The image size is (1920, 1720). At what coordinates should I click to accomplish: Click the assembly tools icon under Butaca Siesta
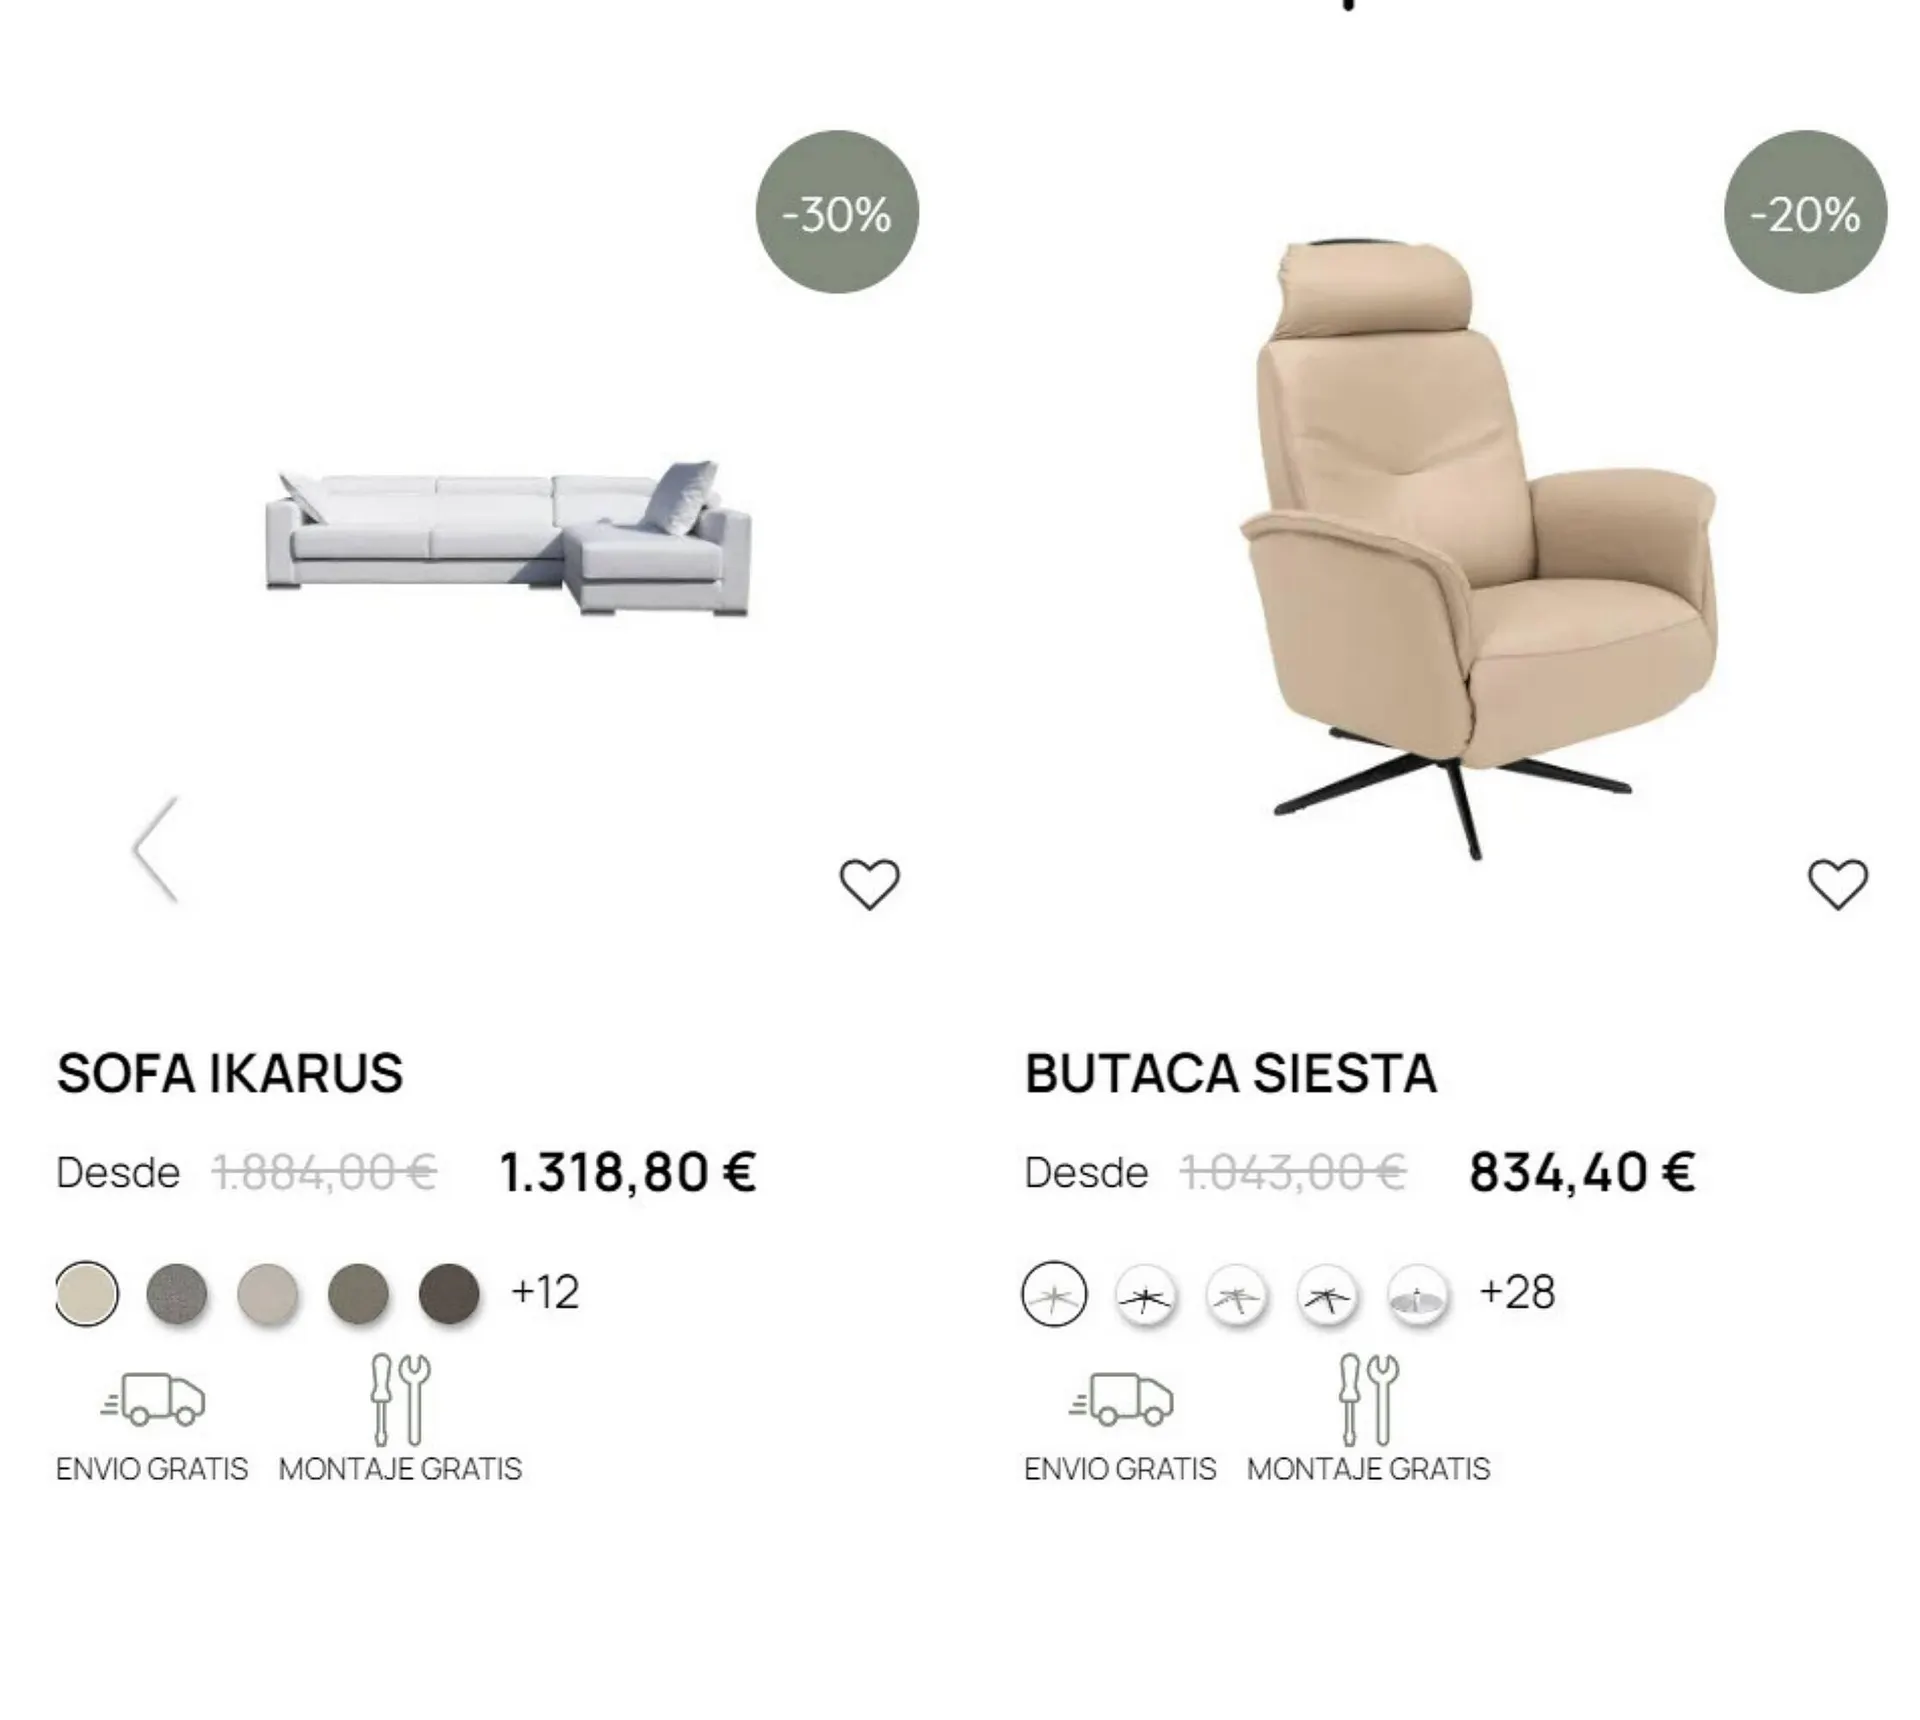click(1369, 1399)
